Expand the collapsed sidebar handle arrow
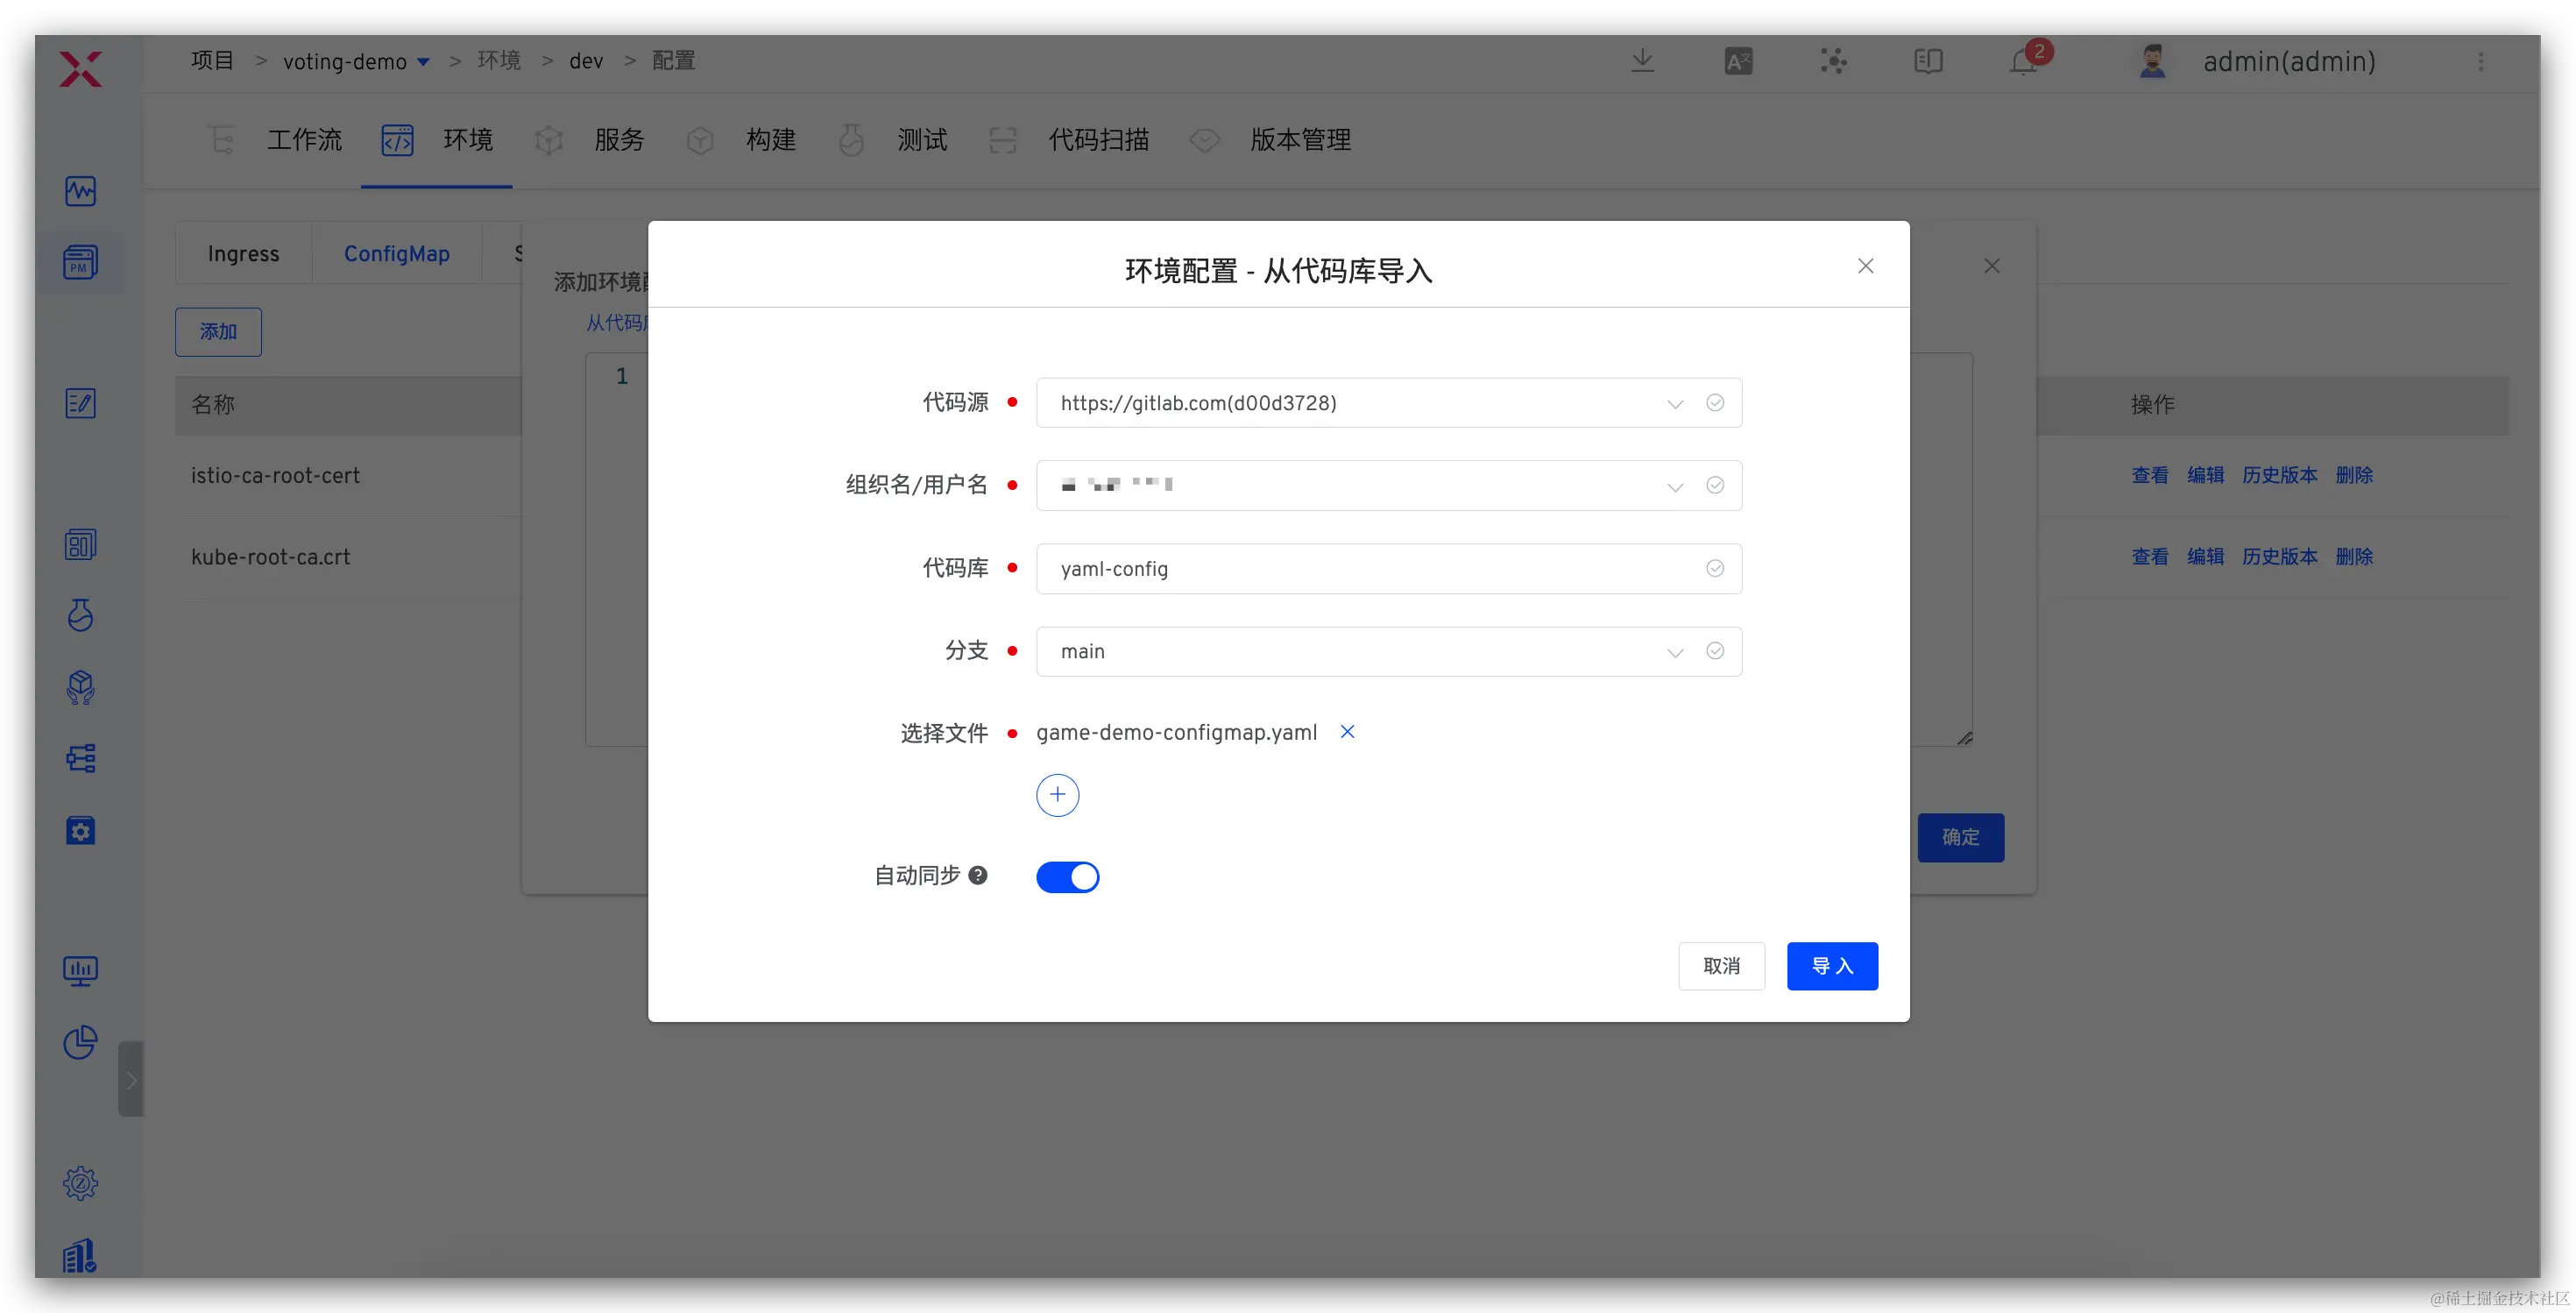The image size is (2576, 1313). pos(131,1079)
